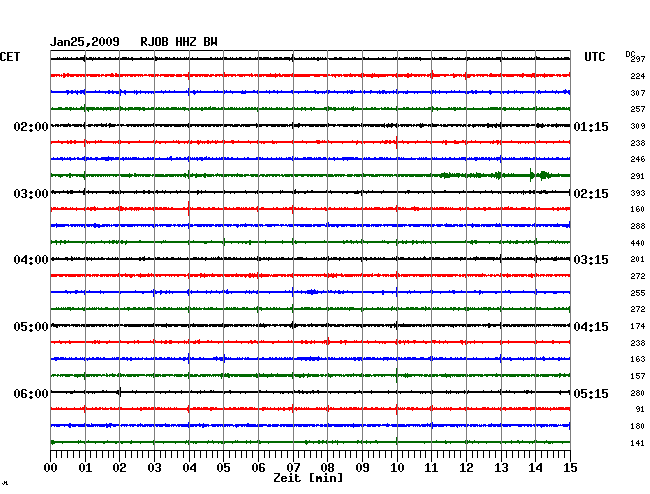Click the UTC time label "05:15"
Viewport: 650px width, 494px height.
pyautogui.click(x=591, y=393)
